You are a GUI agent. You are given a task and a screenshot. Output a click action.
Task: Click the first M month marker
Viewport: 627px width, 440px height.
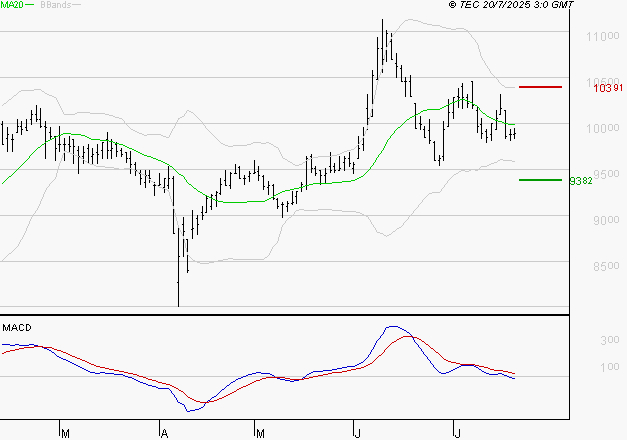point(66,434)
